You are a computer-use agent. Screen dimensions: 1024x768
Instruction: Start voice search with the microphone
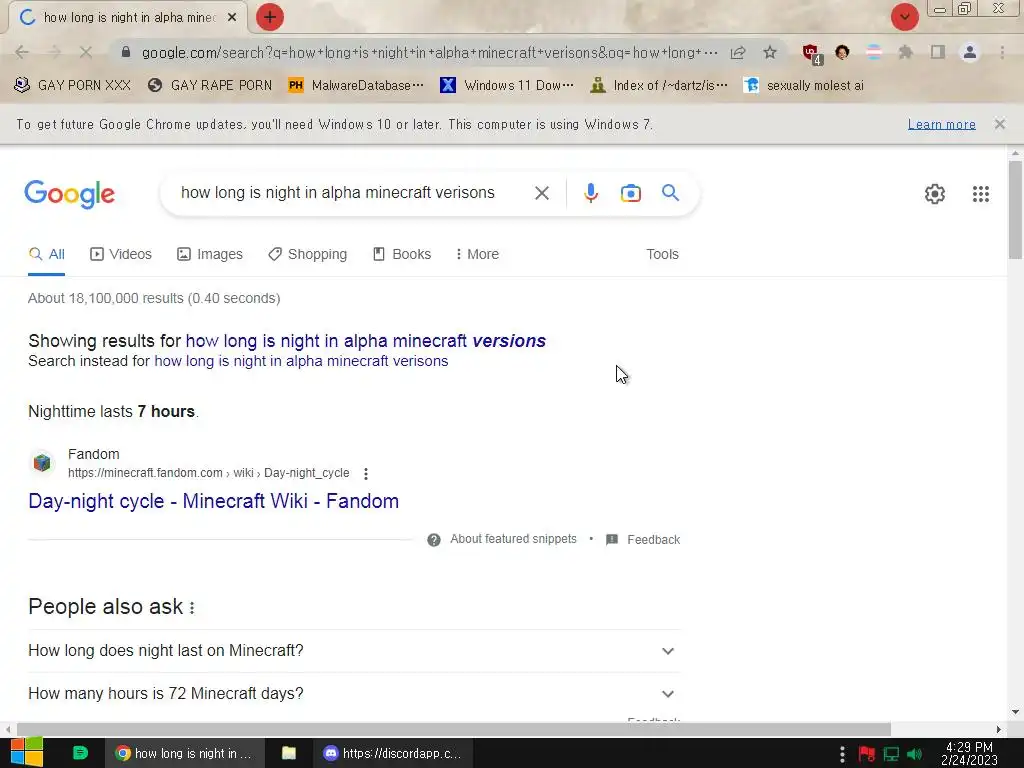pyautogui.click(x=590, y=193)
